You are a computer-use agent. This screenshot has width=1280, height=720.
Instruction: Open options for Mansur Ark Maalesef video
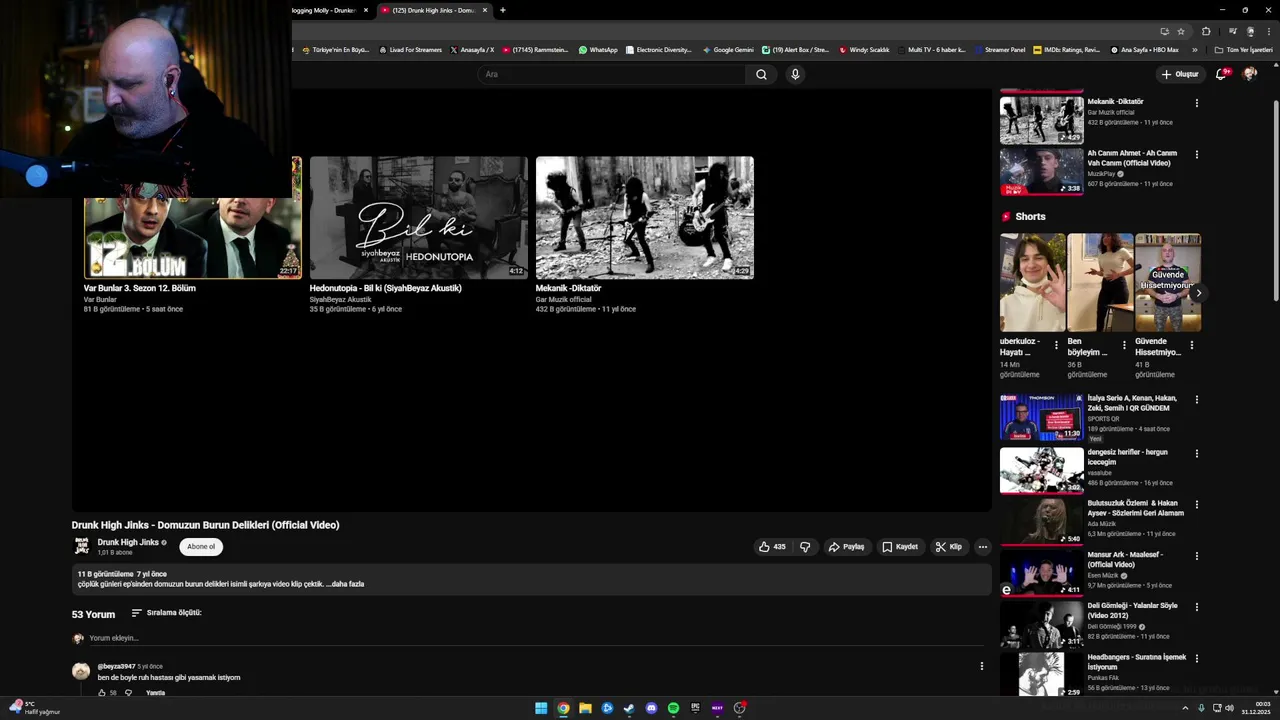pyautogui.click(x=1197, y=556)
